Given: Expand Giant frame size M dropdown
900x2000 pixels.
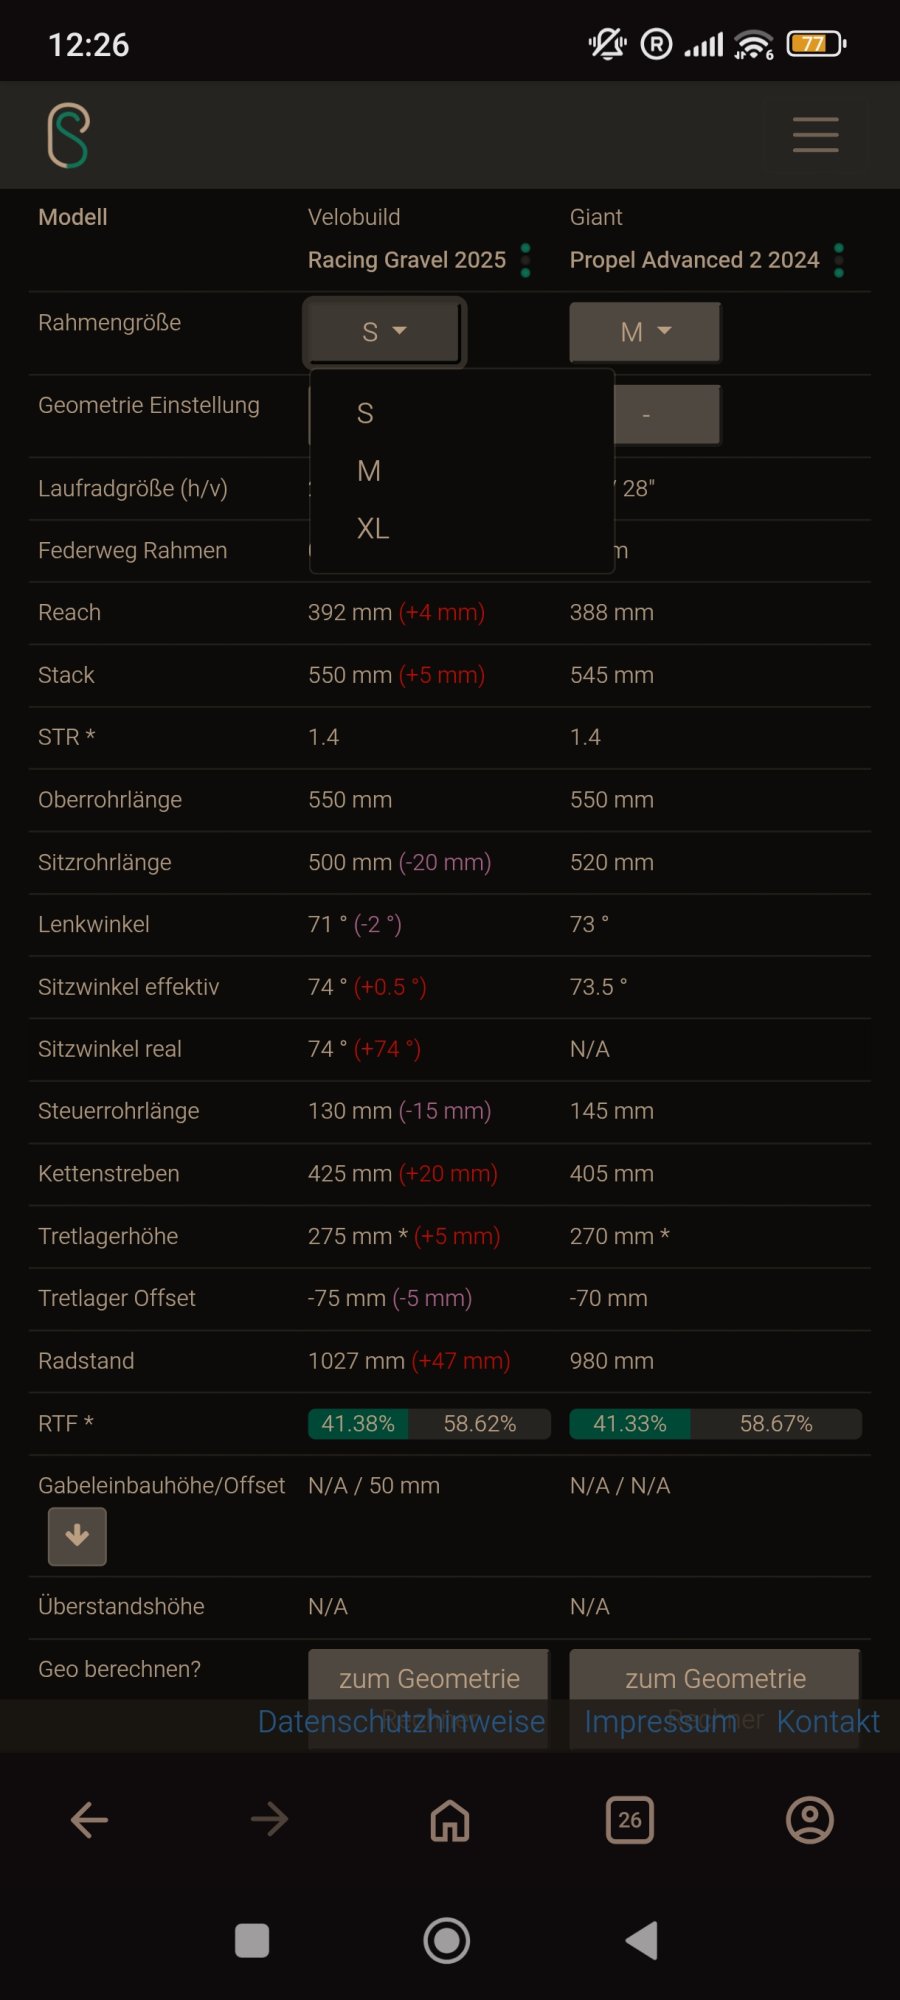Looking at the screenshot, I should (645, 332).
